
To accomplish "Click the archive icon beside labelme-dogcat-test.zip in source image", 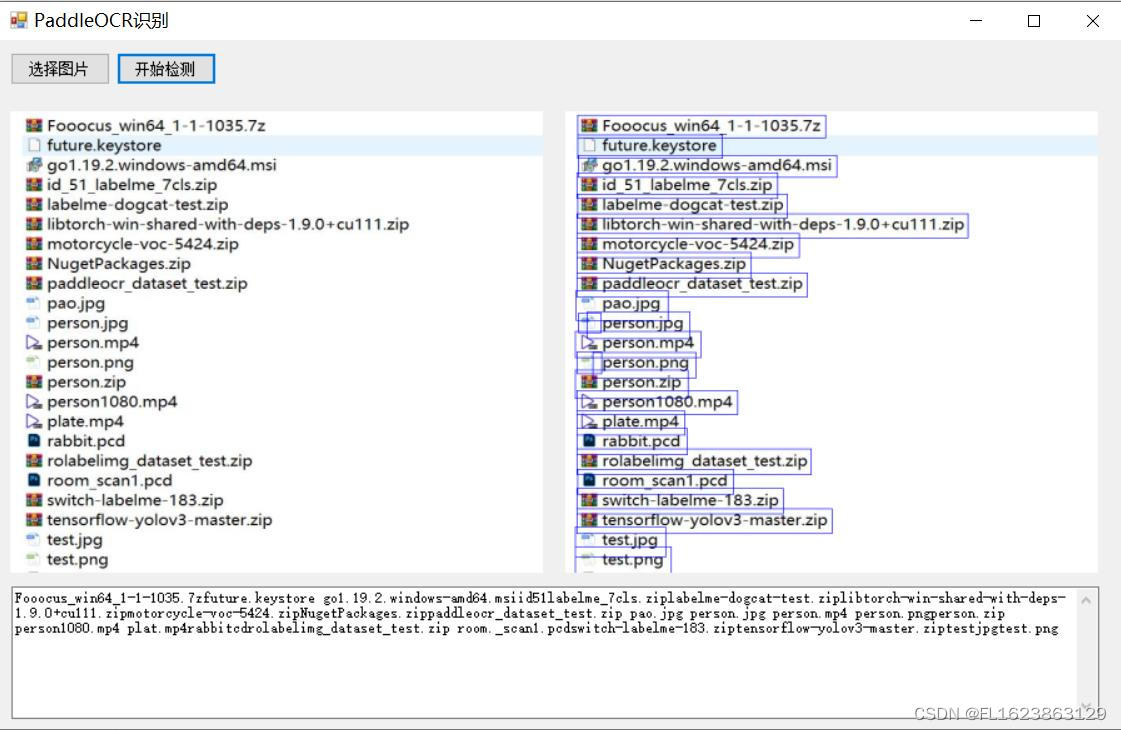I will click(34, 204).
